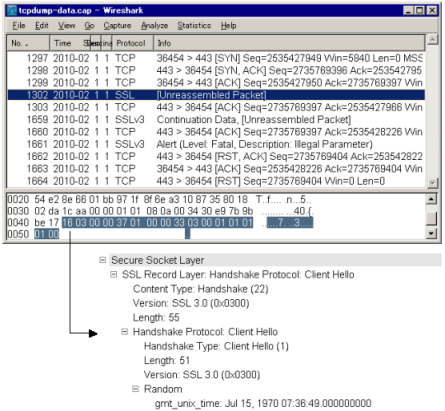Select packet 1664 RST row

[x=216, y=181]
